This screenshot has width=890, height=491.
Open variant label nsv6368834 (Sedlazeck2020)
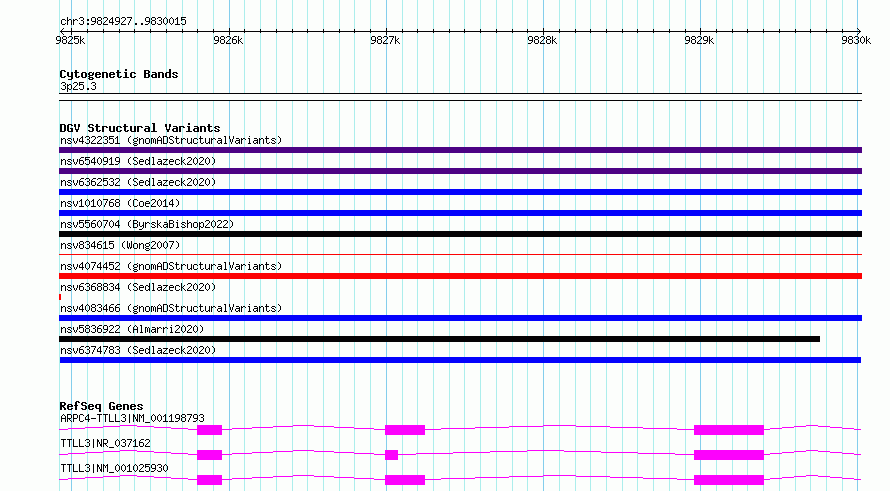point(138,287)
